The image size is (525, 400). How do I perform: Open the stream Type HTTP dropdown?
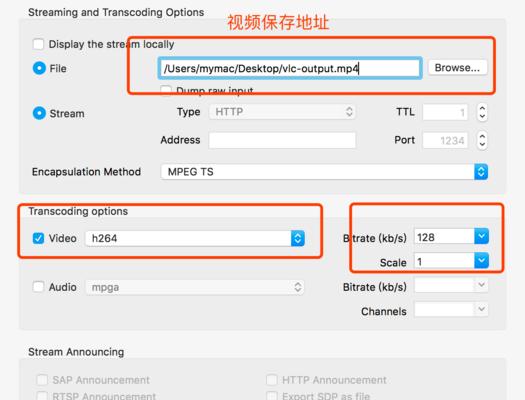coord(282,111)
